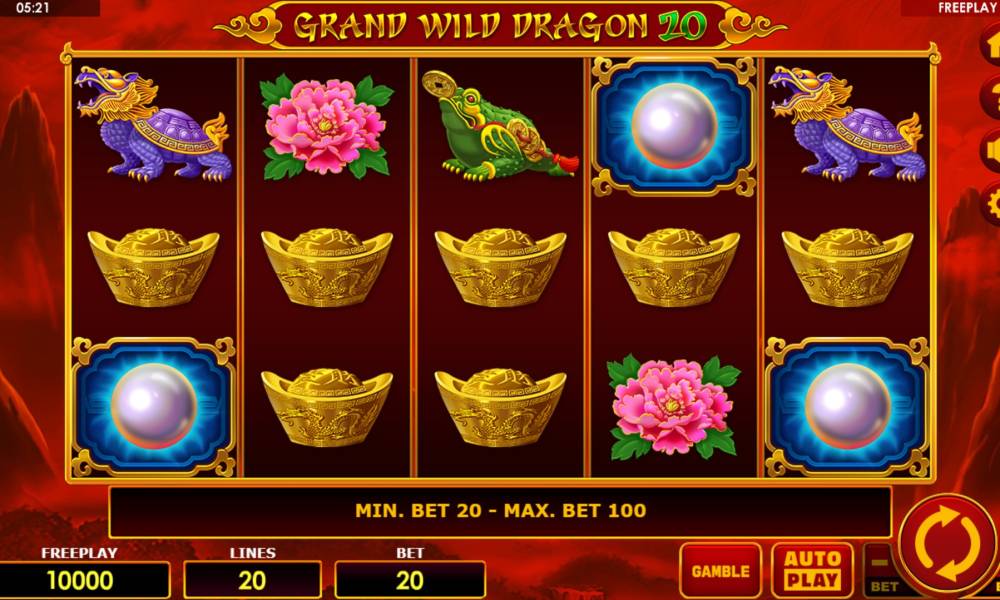Start AUTO PLAY mode

click(812, 570)
